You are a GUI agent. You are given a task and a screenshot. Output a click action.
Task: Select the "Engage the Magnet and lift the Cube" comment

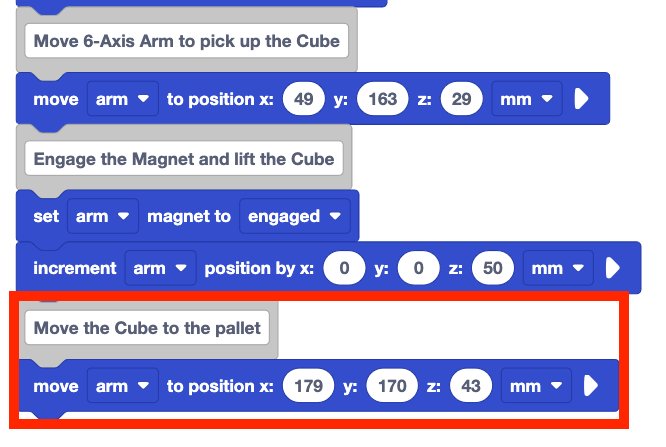(x=184, y=158)
